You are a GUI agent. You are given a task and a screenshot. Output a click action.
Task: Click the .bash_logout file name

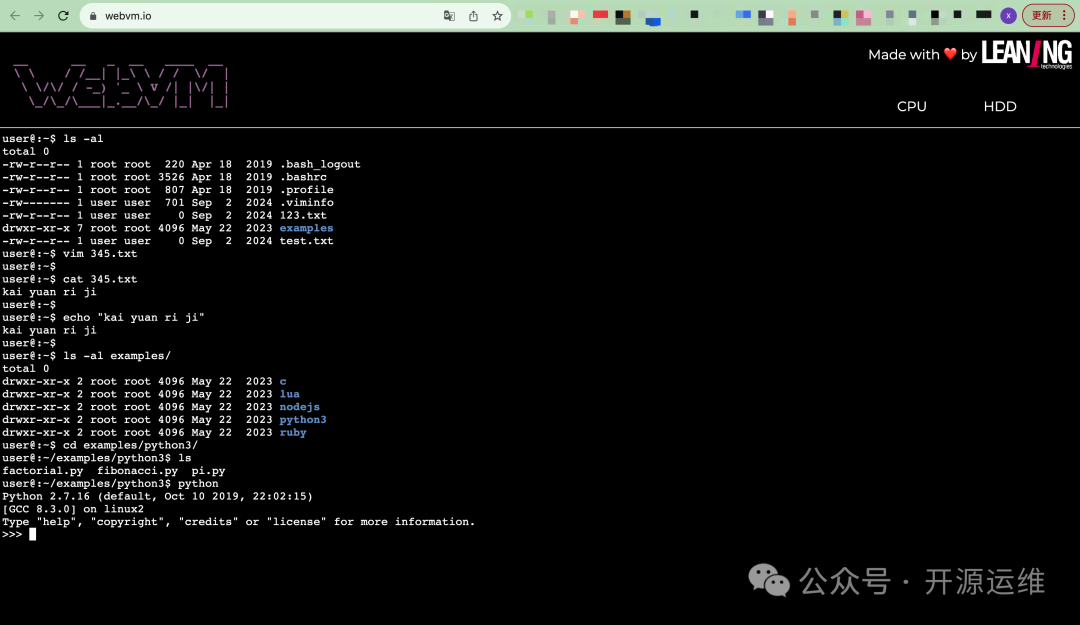(x=320, y=164)
